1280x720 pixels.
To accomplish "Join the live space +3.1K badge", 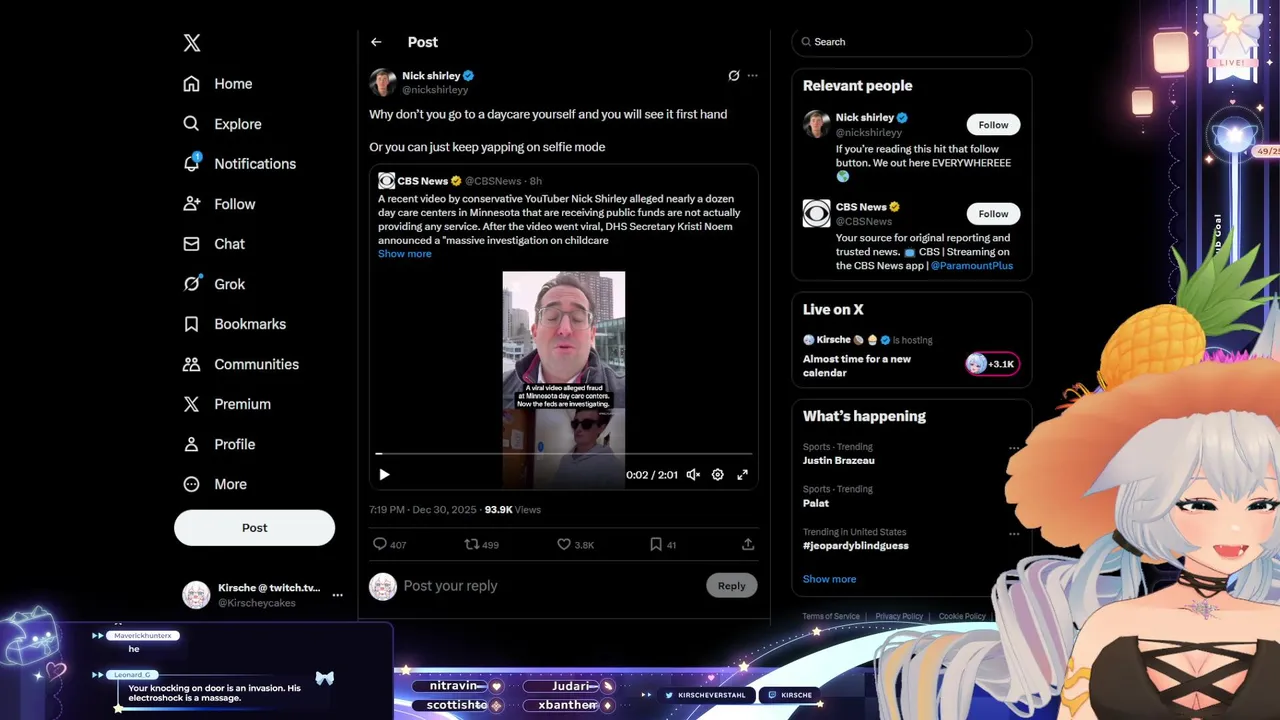I will (x=992, y=364).
